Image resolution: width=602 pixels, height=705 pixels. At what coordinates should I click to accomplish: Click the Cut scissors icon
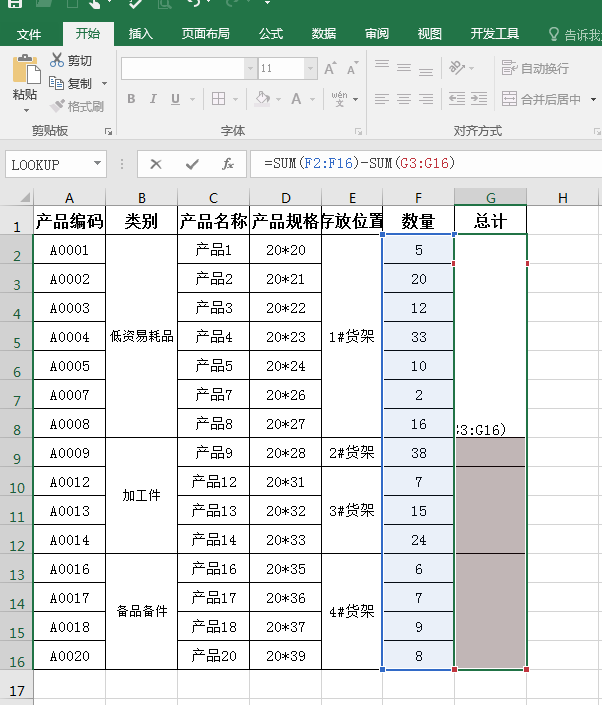57,60
